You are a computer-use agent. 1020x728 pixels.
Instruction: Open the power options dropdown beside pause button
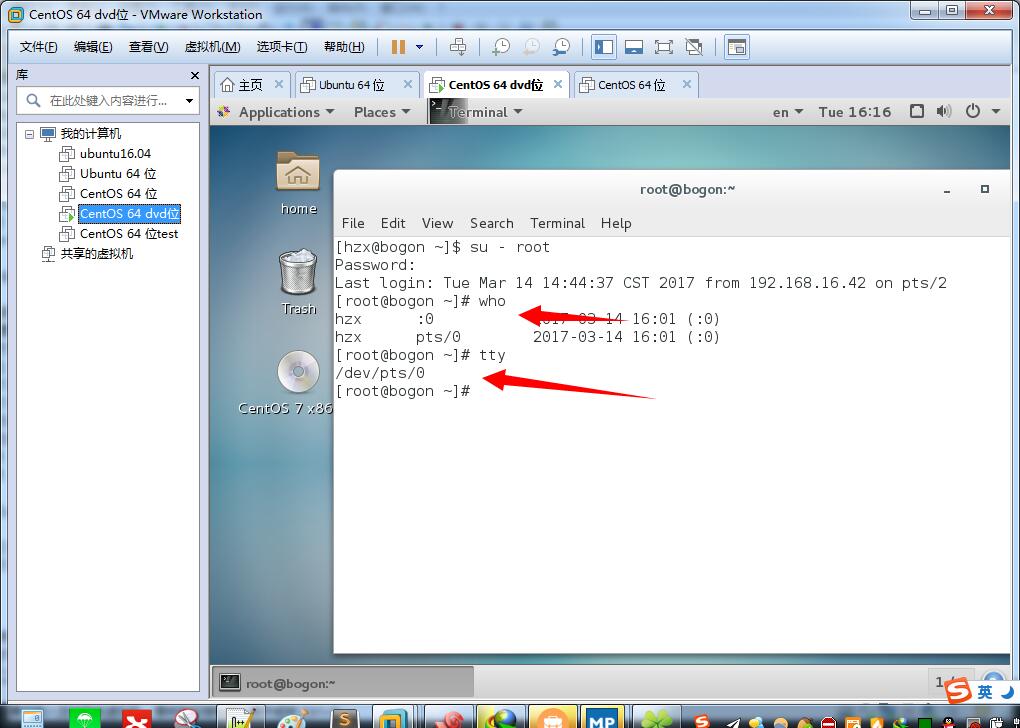(420, 47)
